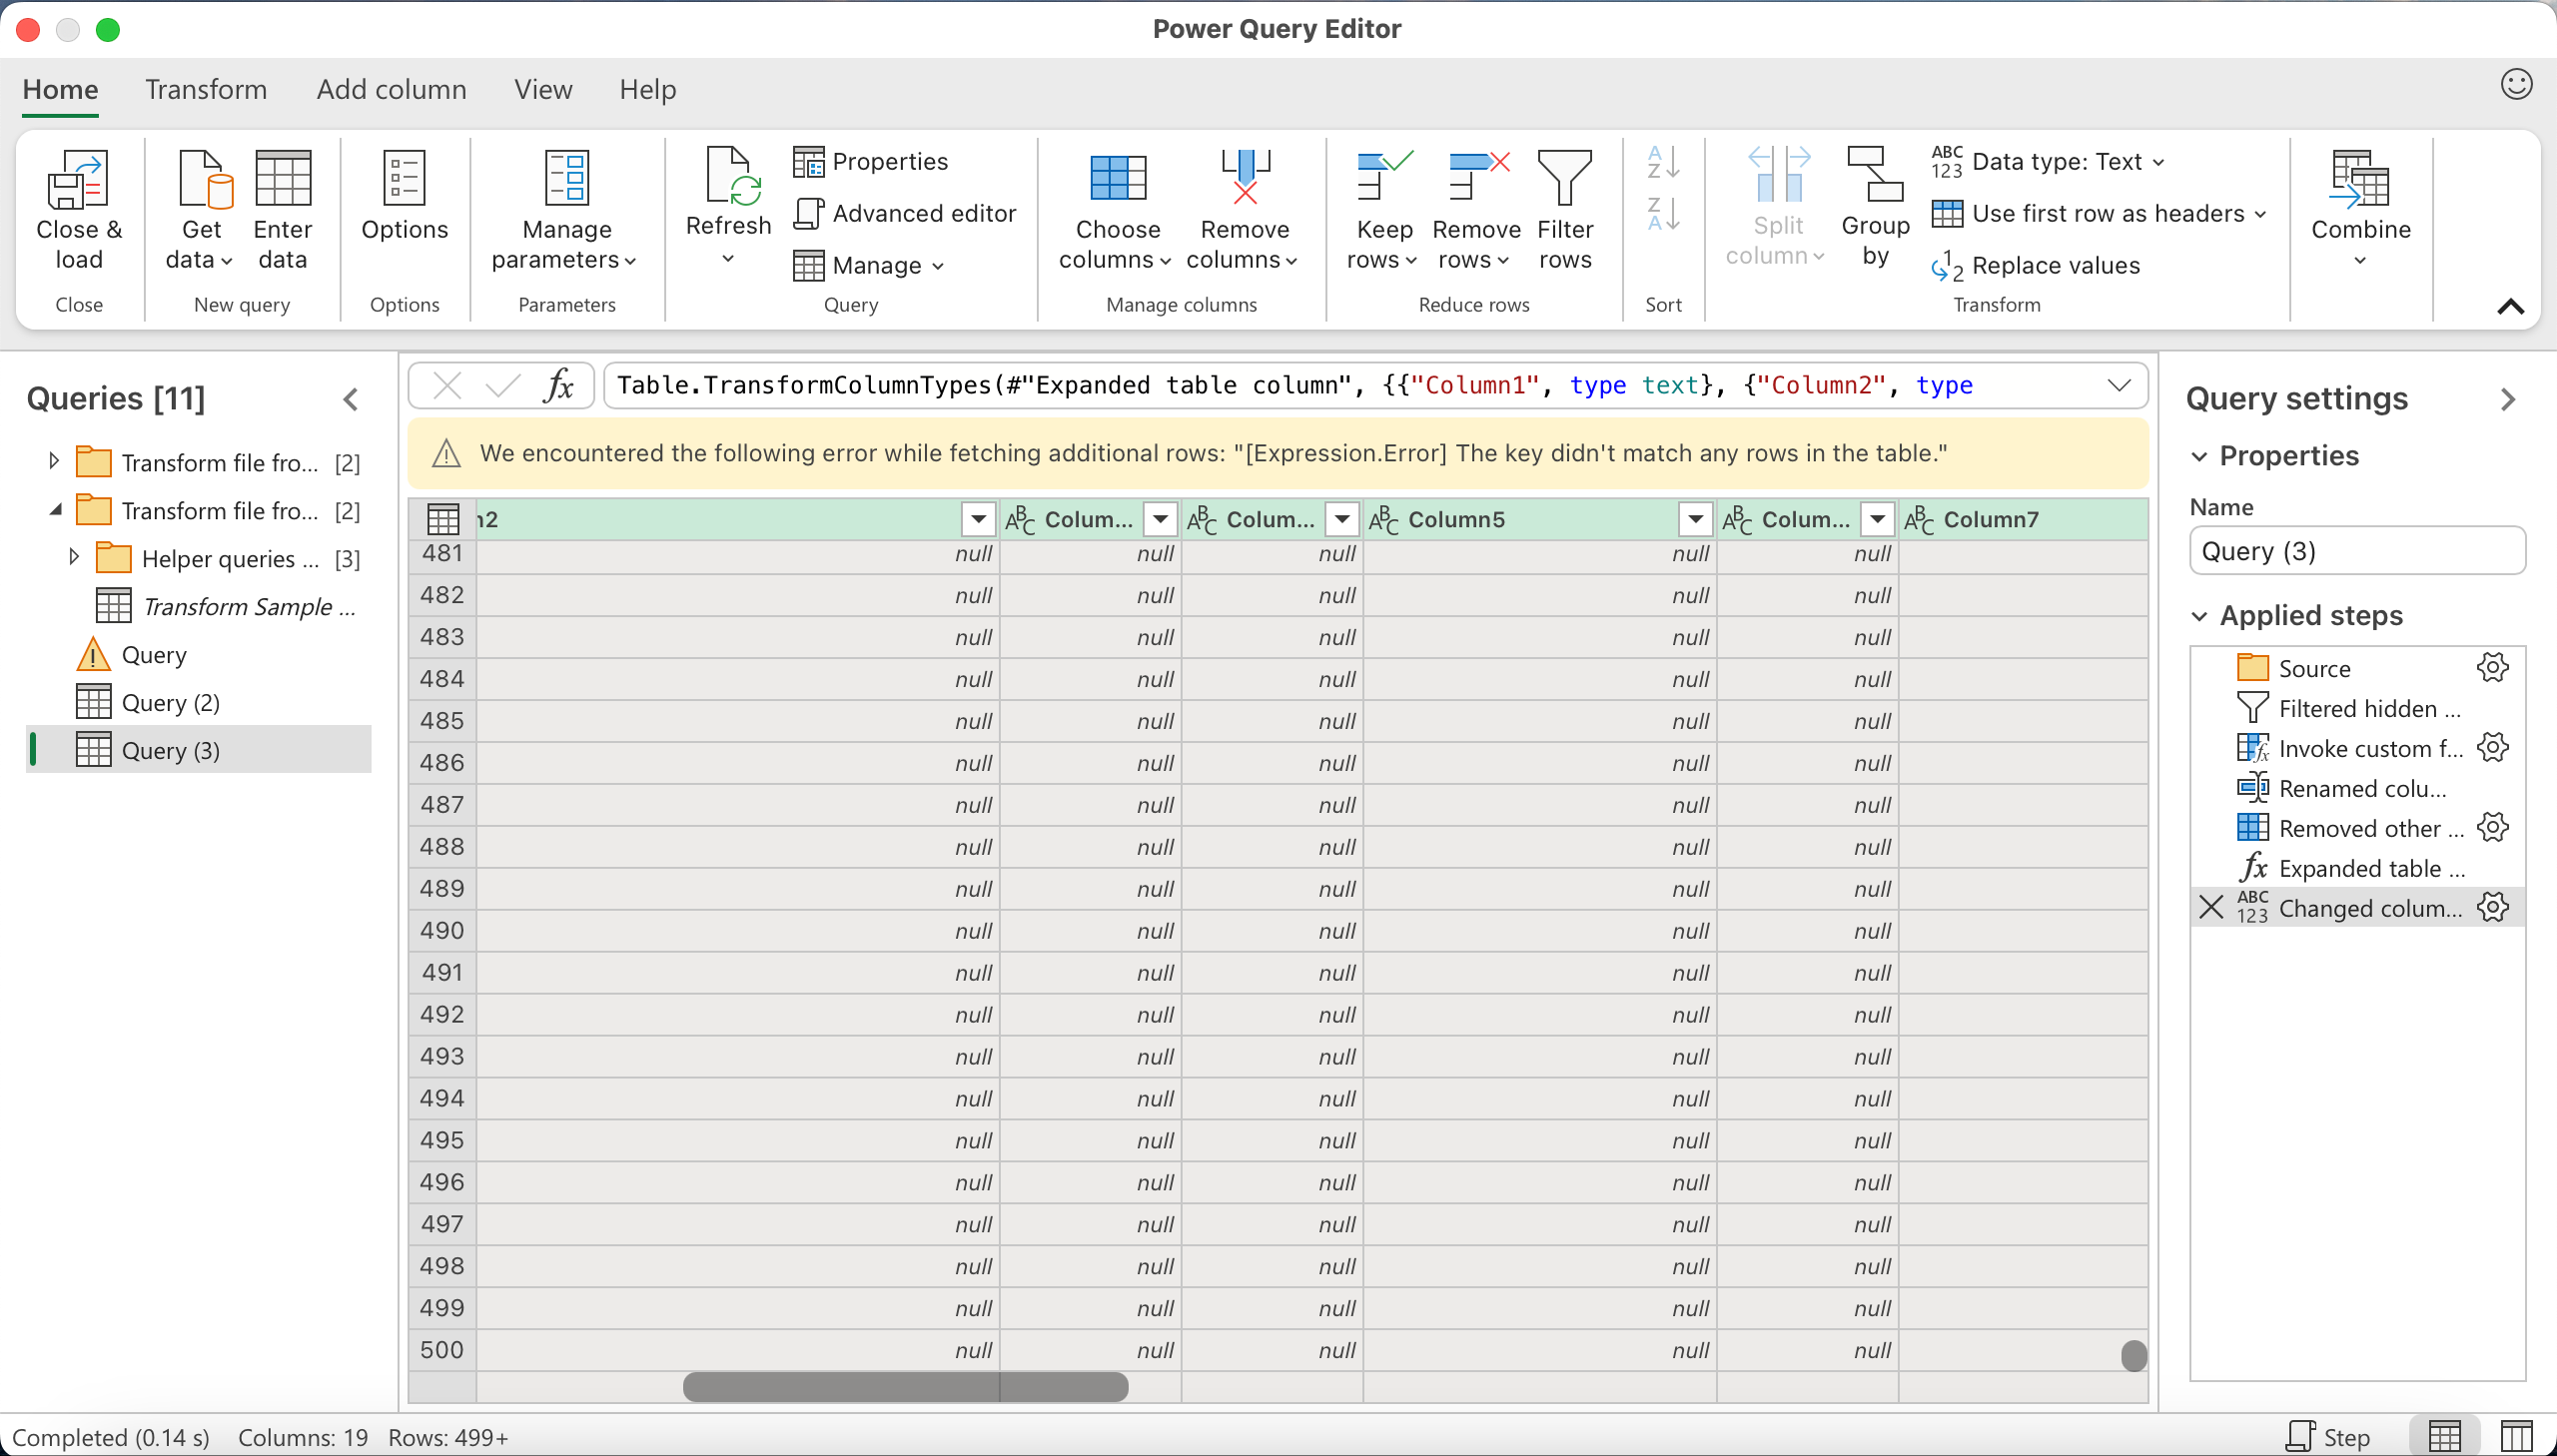The width and height of the screenshot is (2557, 1456).
Task: Click the Enter data icon
Action: coord(283,179)
